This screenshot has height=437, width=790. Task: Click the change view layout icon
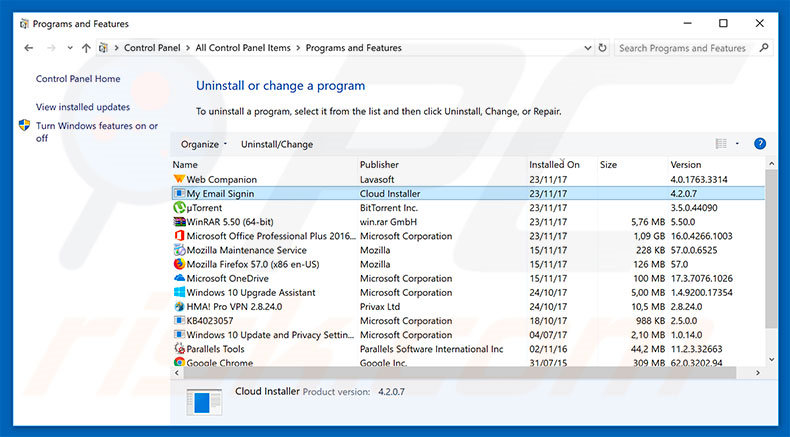(721, 144)
